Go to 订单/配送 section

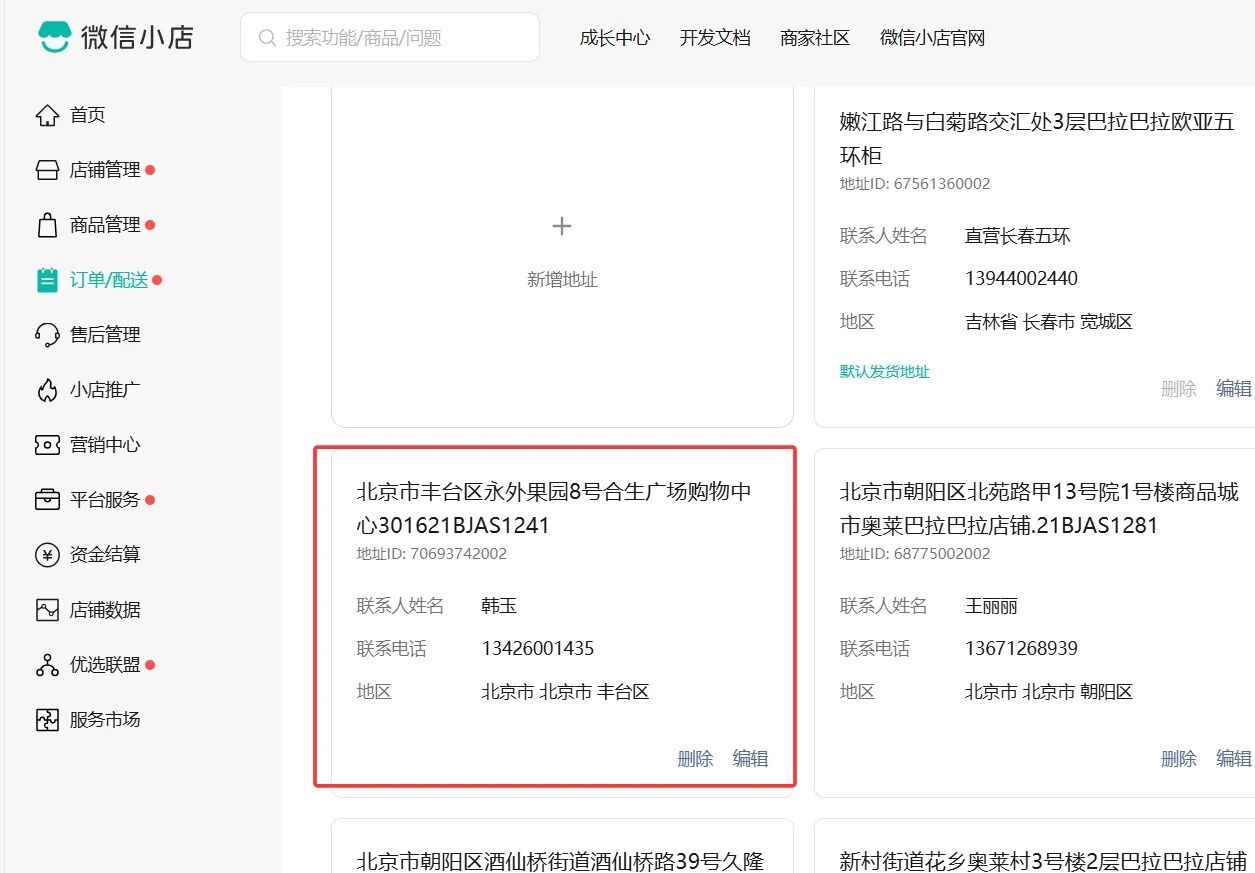[109, 280]
